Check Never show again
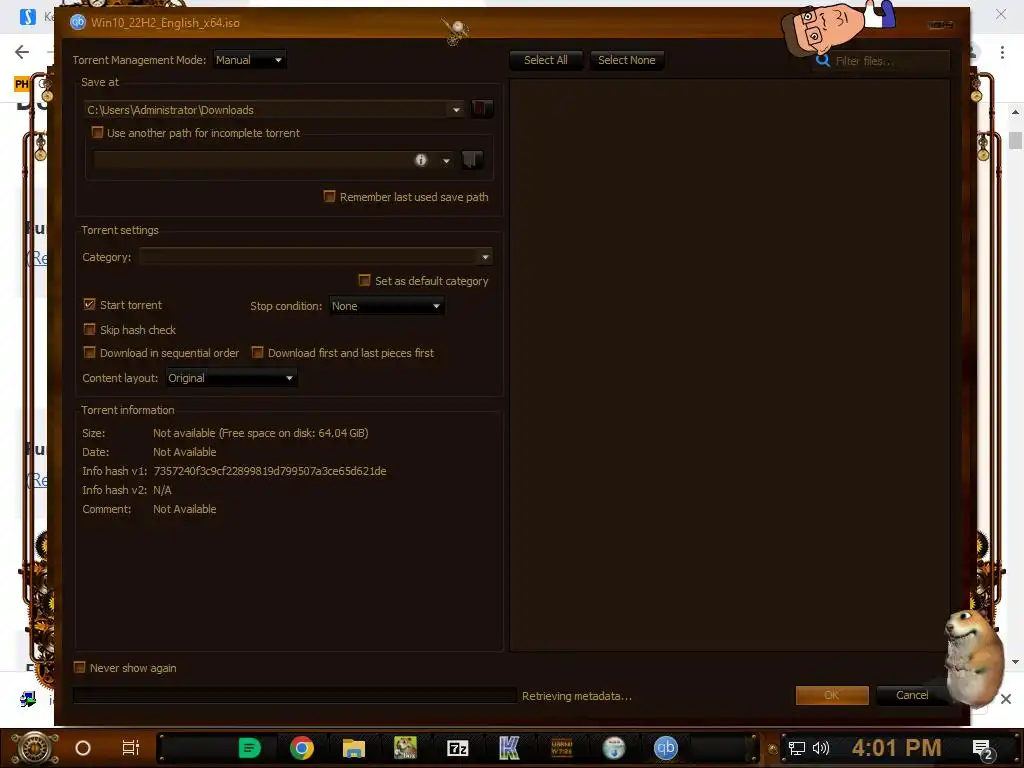 coord(80,667)
